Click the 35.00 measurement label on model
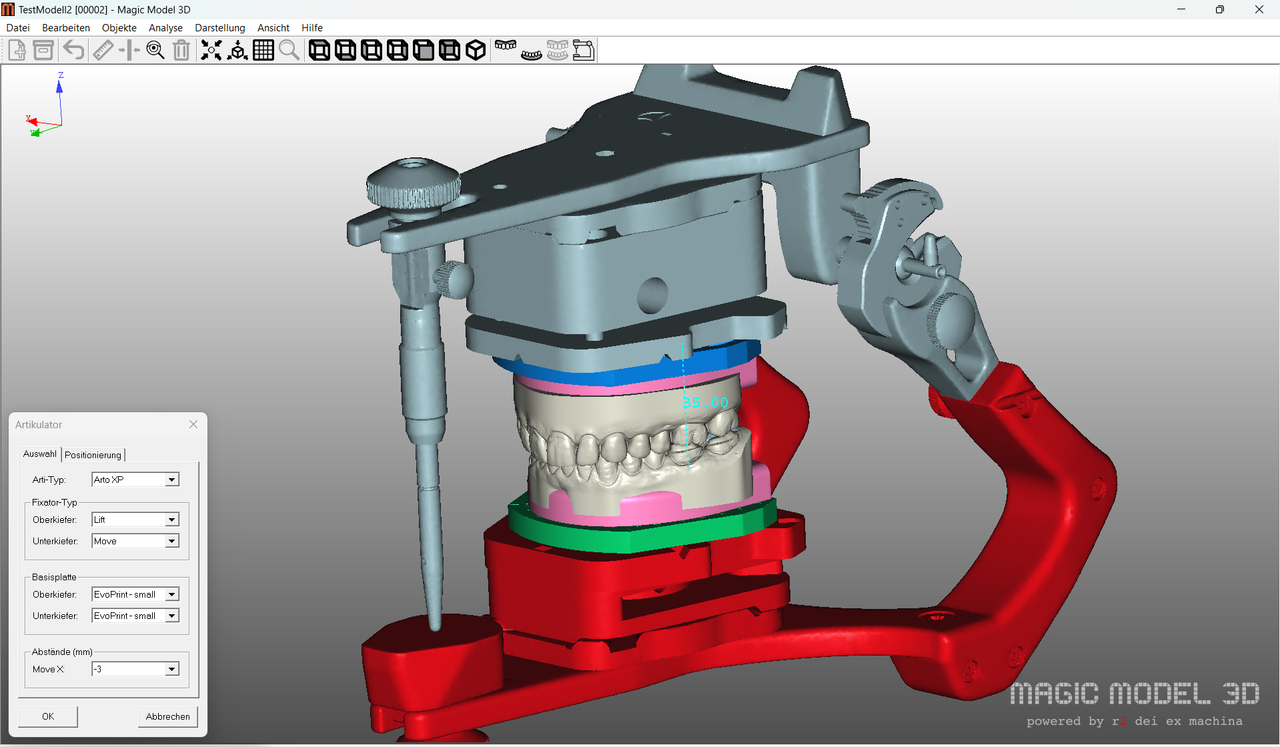This screenshot has height=747, width=1280. pos(706,403)
